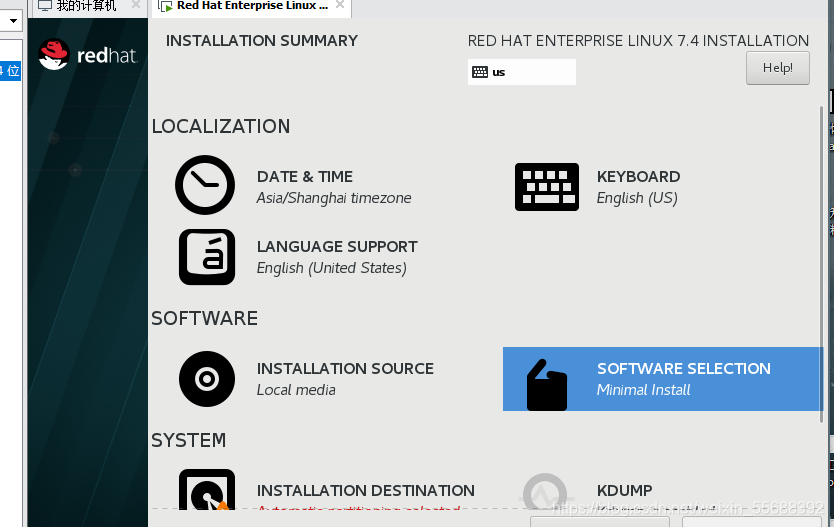Open KDUMP icon
The height and width of the screenshot is (527, 834).
pos(545,492)
